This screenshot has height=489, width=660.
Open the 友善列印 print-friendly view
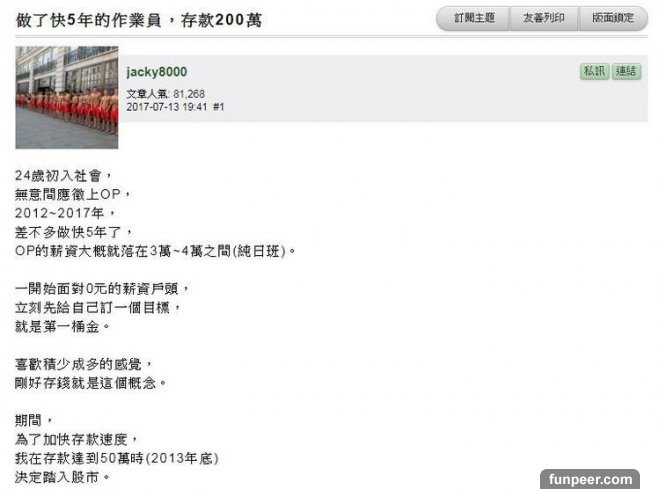click(x=544, y=18)
